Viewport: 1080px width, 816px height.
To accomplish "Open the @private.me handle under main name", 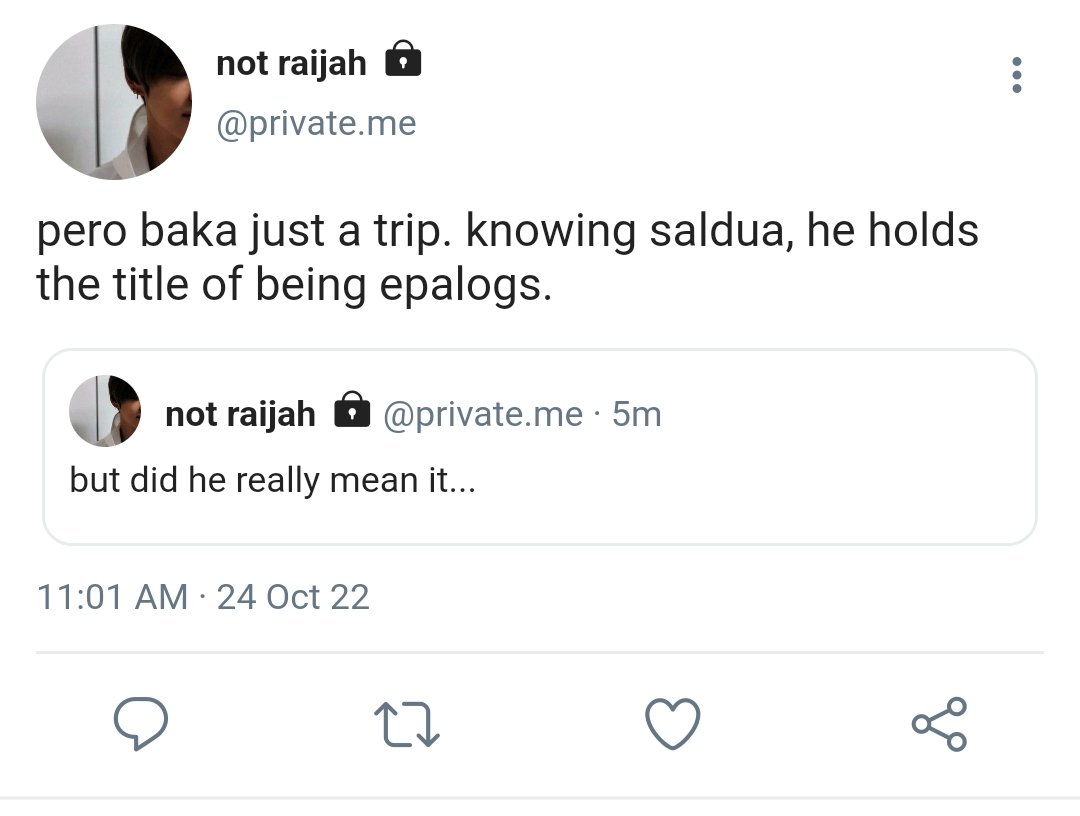I will pos(316,124).
